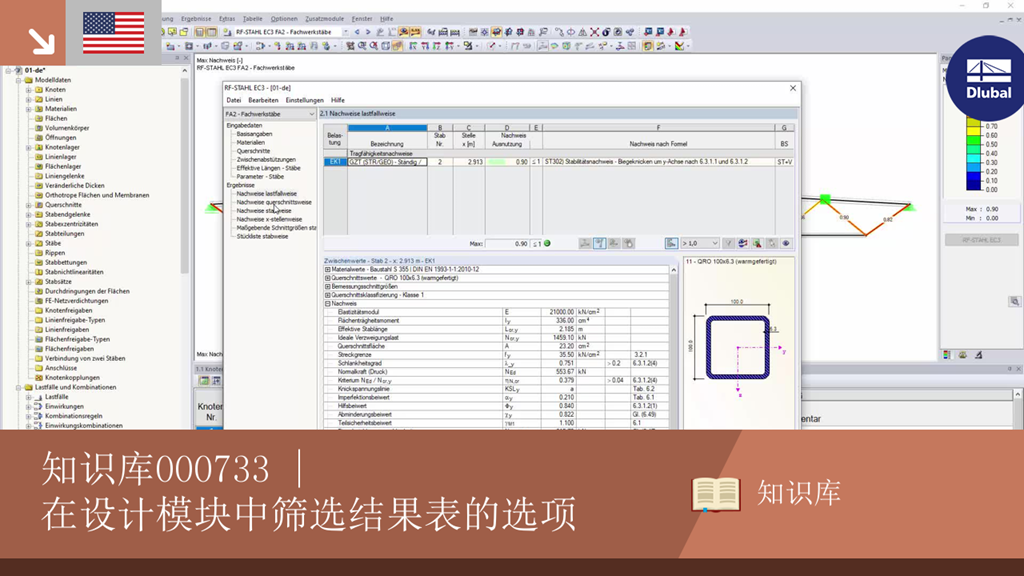Open the Optionen menu in the main window
Screen dimensions: 1024x576
point(283,19)
